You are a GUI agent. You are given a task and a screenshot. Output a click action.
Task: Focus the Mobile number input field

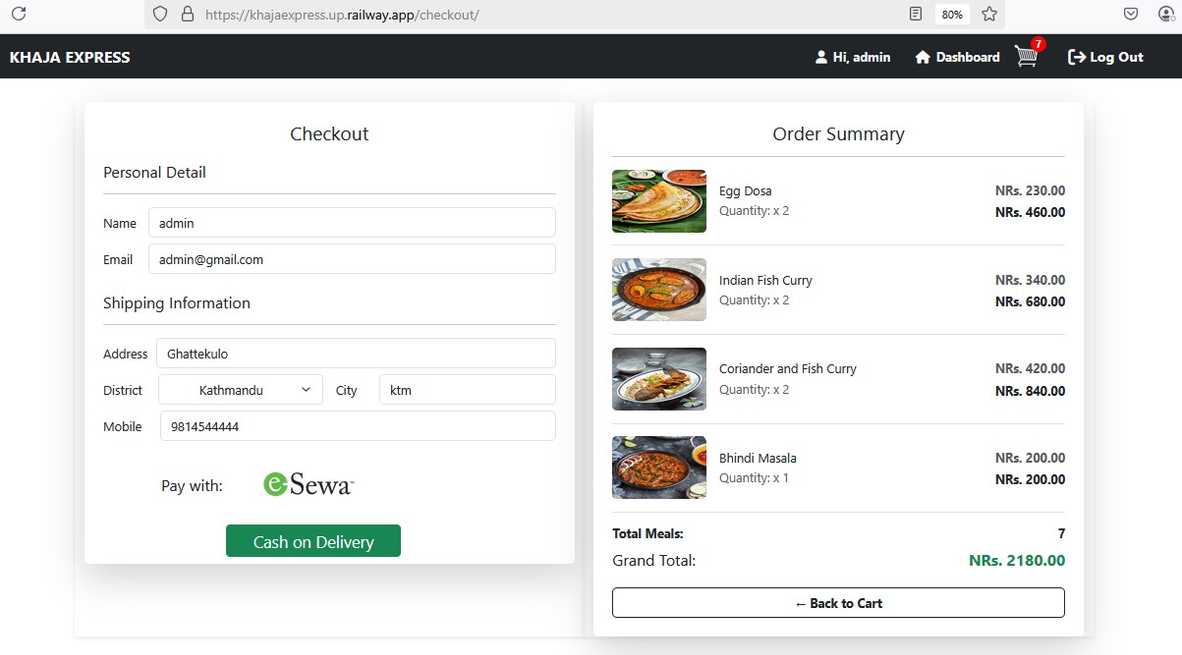357,426
